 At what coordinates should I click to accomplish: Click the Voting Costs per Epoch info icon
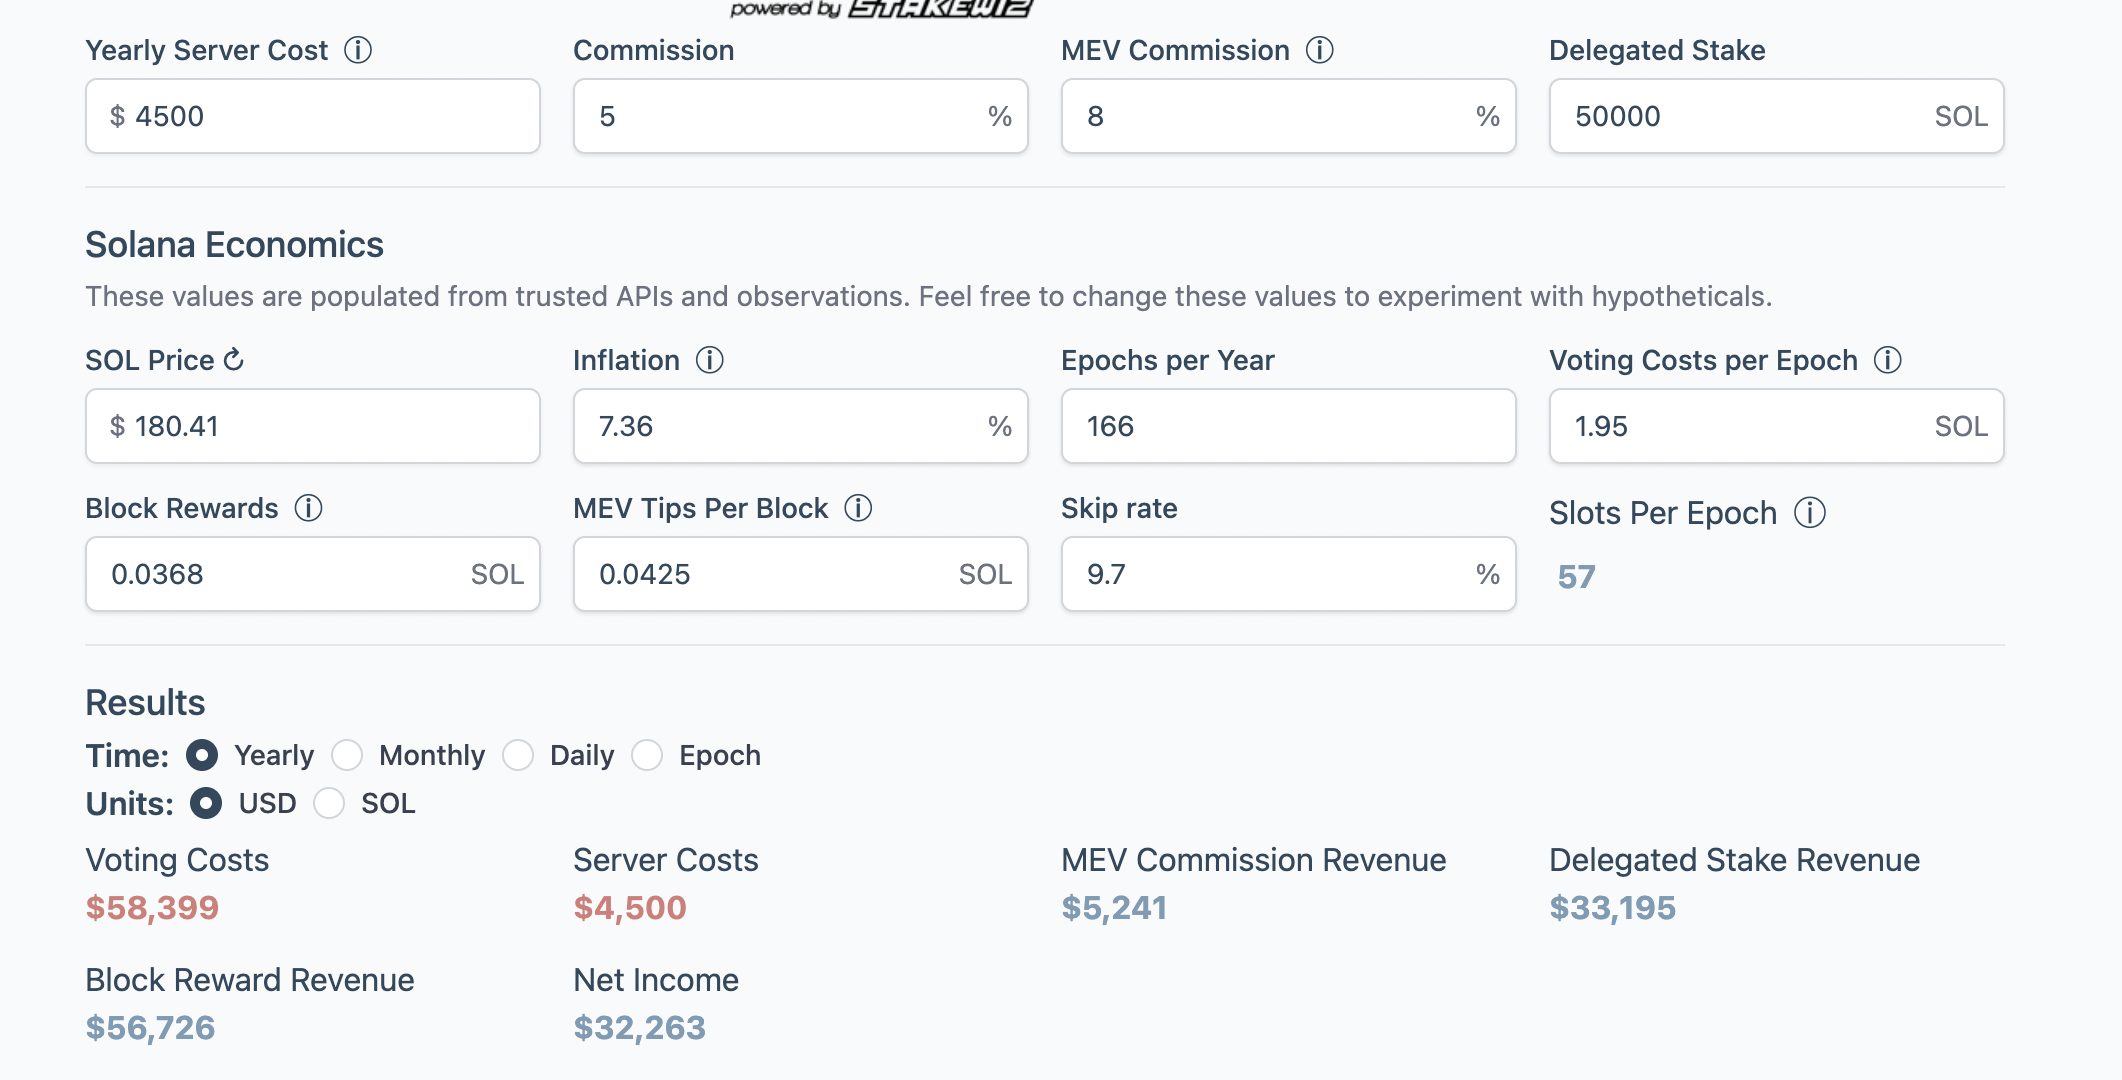(x=1888, y=360)
